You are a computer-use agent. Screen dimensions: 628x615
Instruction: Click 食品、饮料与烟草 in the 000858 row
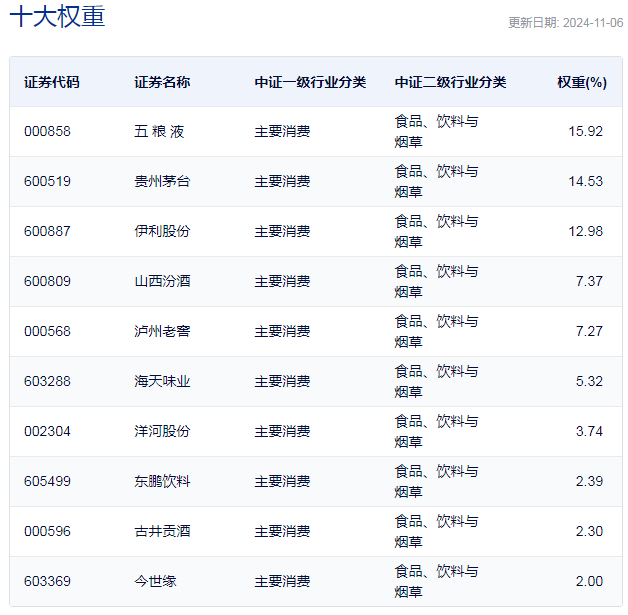click(437, 131)
